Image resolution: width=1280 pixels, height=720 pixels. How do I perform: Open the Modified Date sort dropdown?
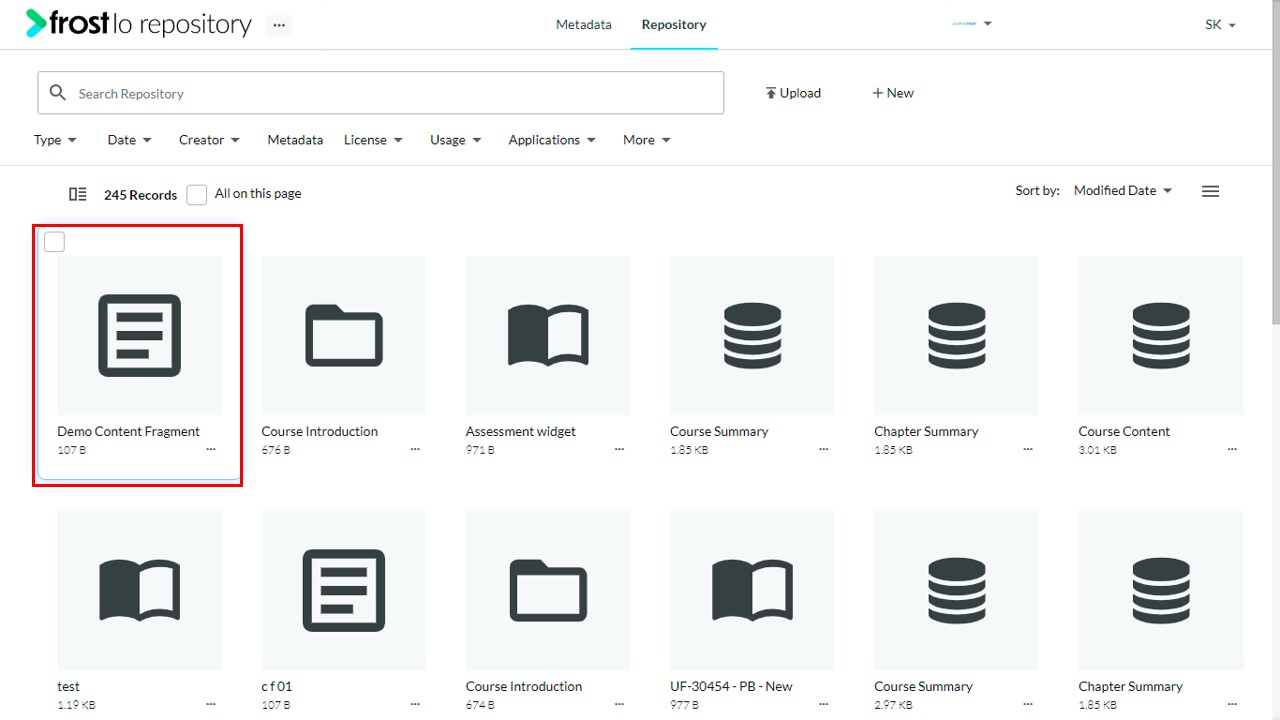click(x=1122, y=190)
